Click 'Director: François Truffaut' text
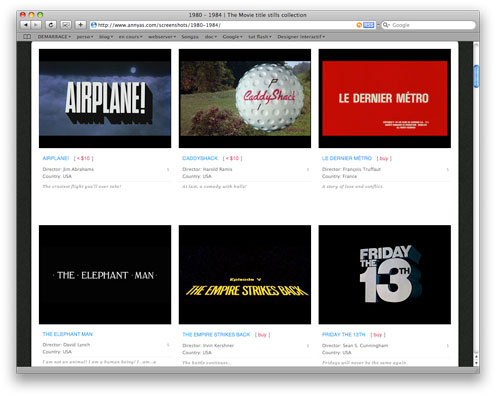Viewport: 496px width, 396px height. (x=351, y=169)
